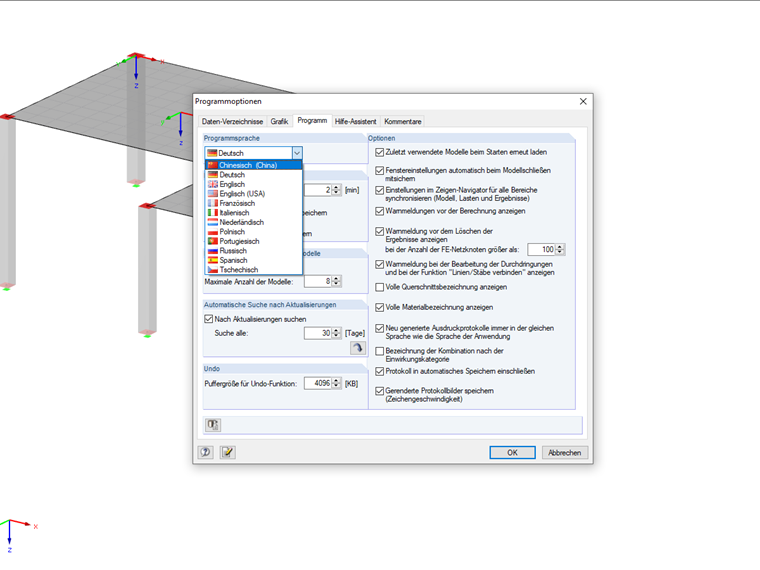Click the FE-Netzknoten value field 100
760x570 pixels.
click(x=541, y=249)
